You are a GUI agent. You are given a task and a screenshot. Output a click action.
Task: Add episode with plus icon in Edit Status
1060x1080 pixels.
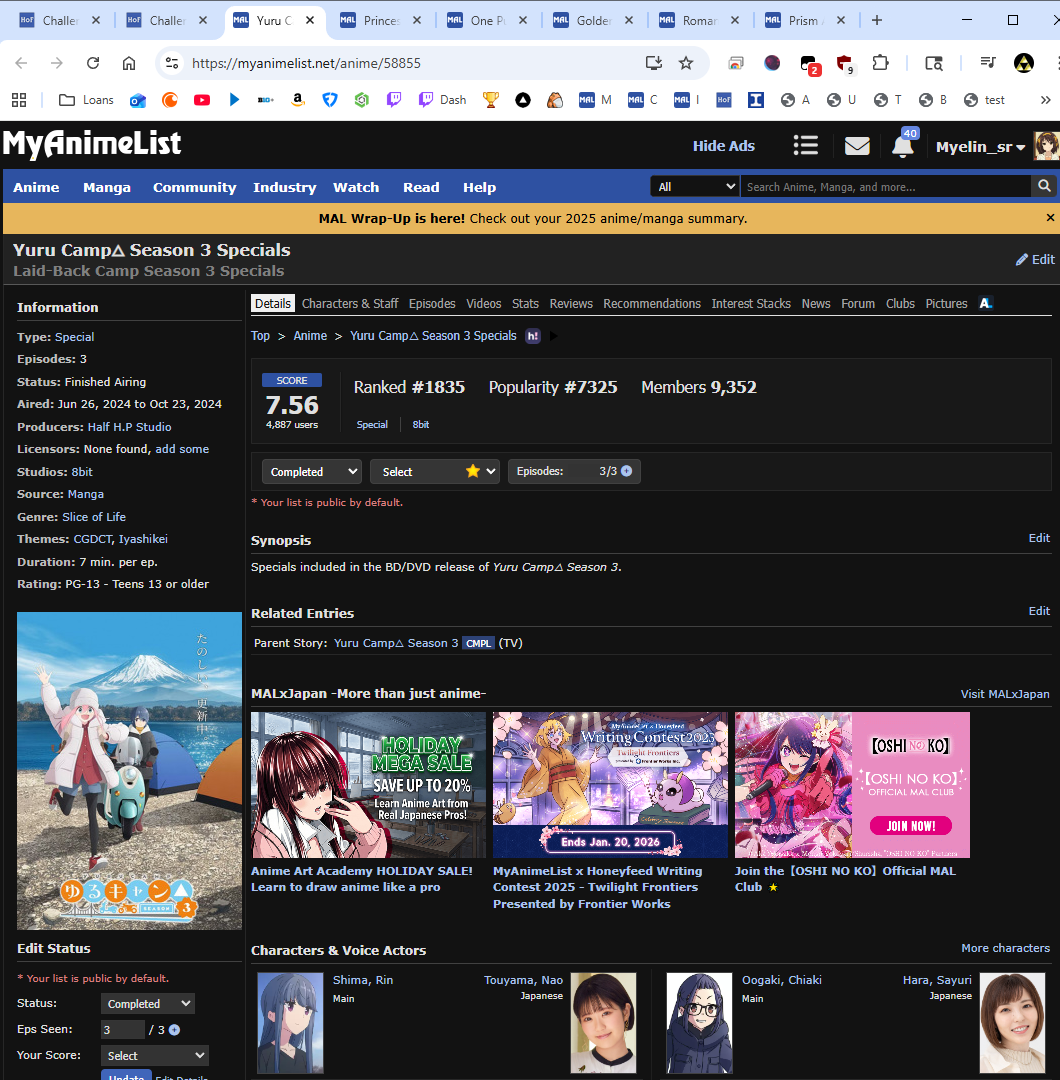click(174, 1030)
